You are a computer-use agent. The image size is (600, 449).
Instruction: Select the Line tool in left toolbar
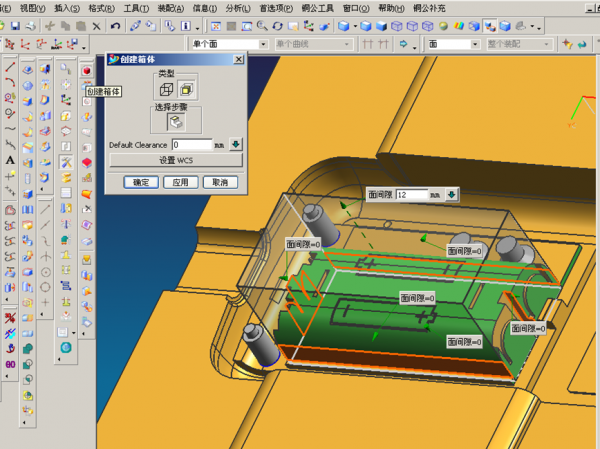click(10, 67)
